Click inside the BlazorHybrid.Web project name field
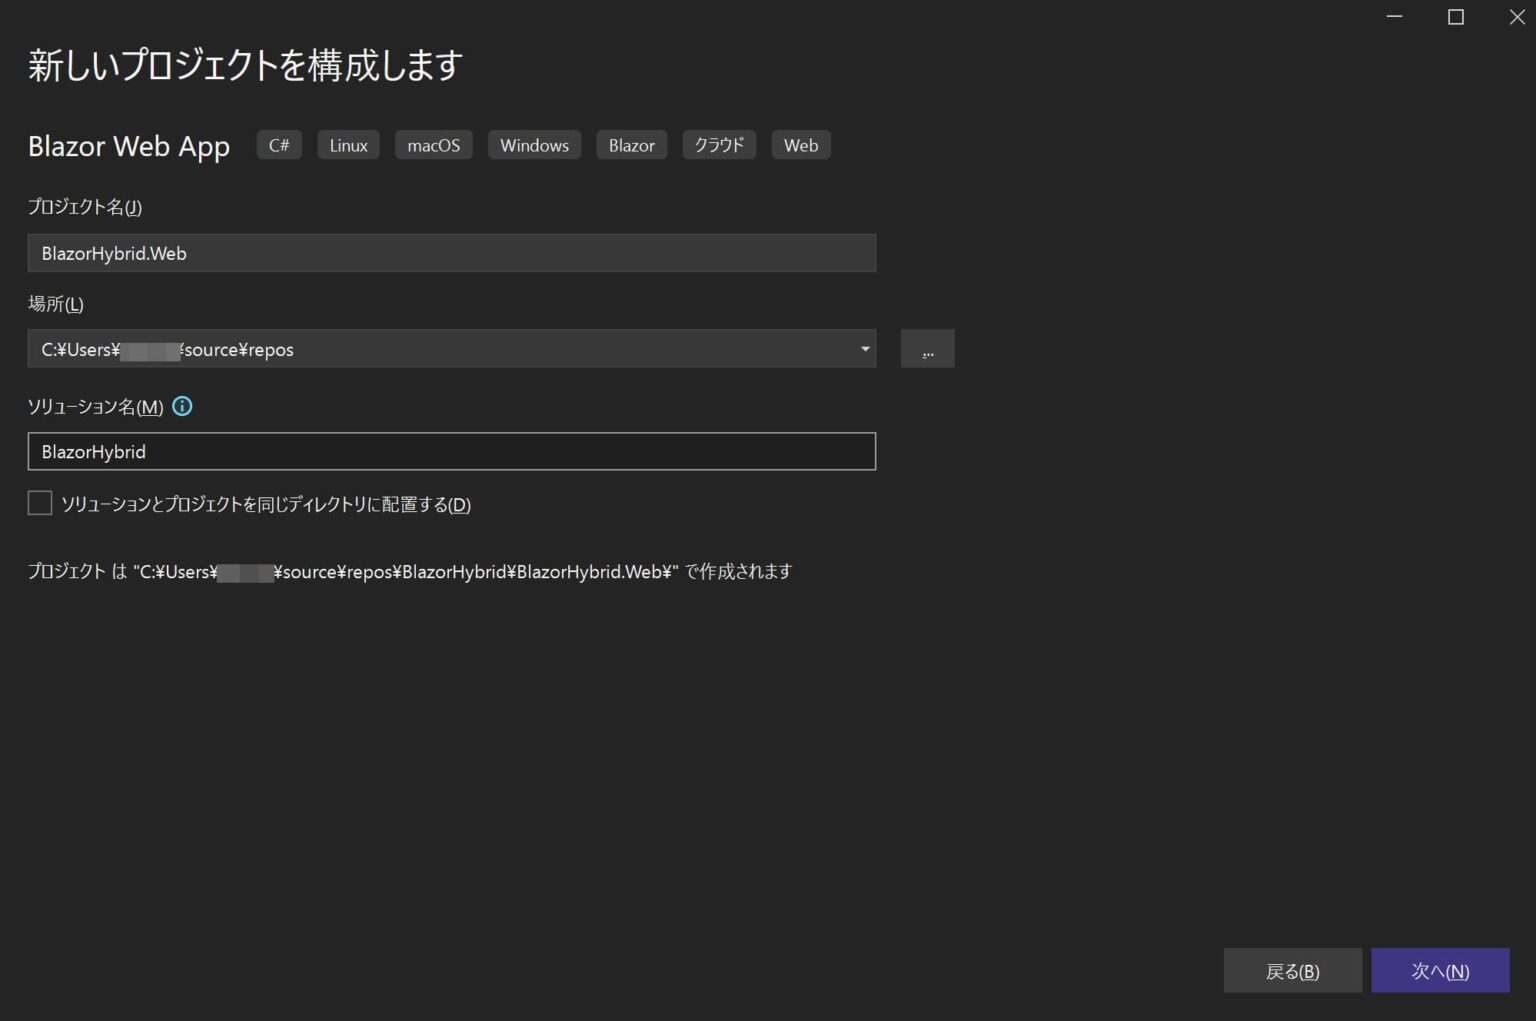This screenshot has width=1536, height=1021. [451, 253]
